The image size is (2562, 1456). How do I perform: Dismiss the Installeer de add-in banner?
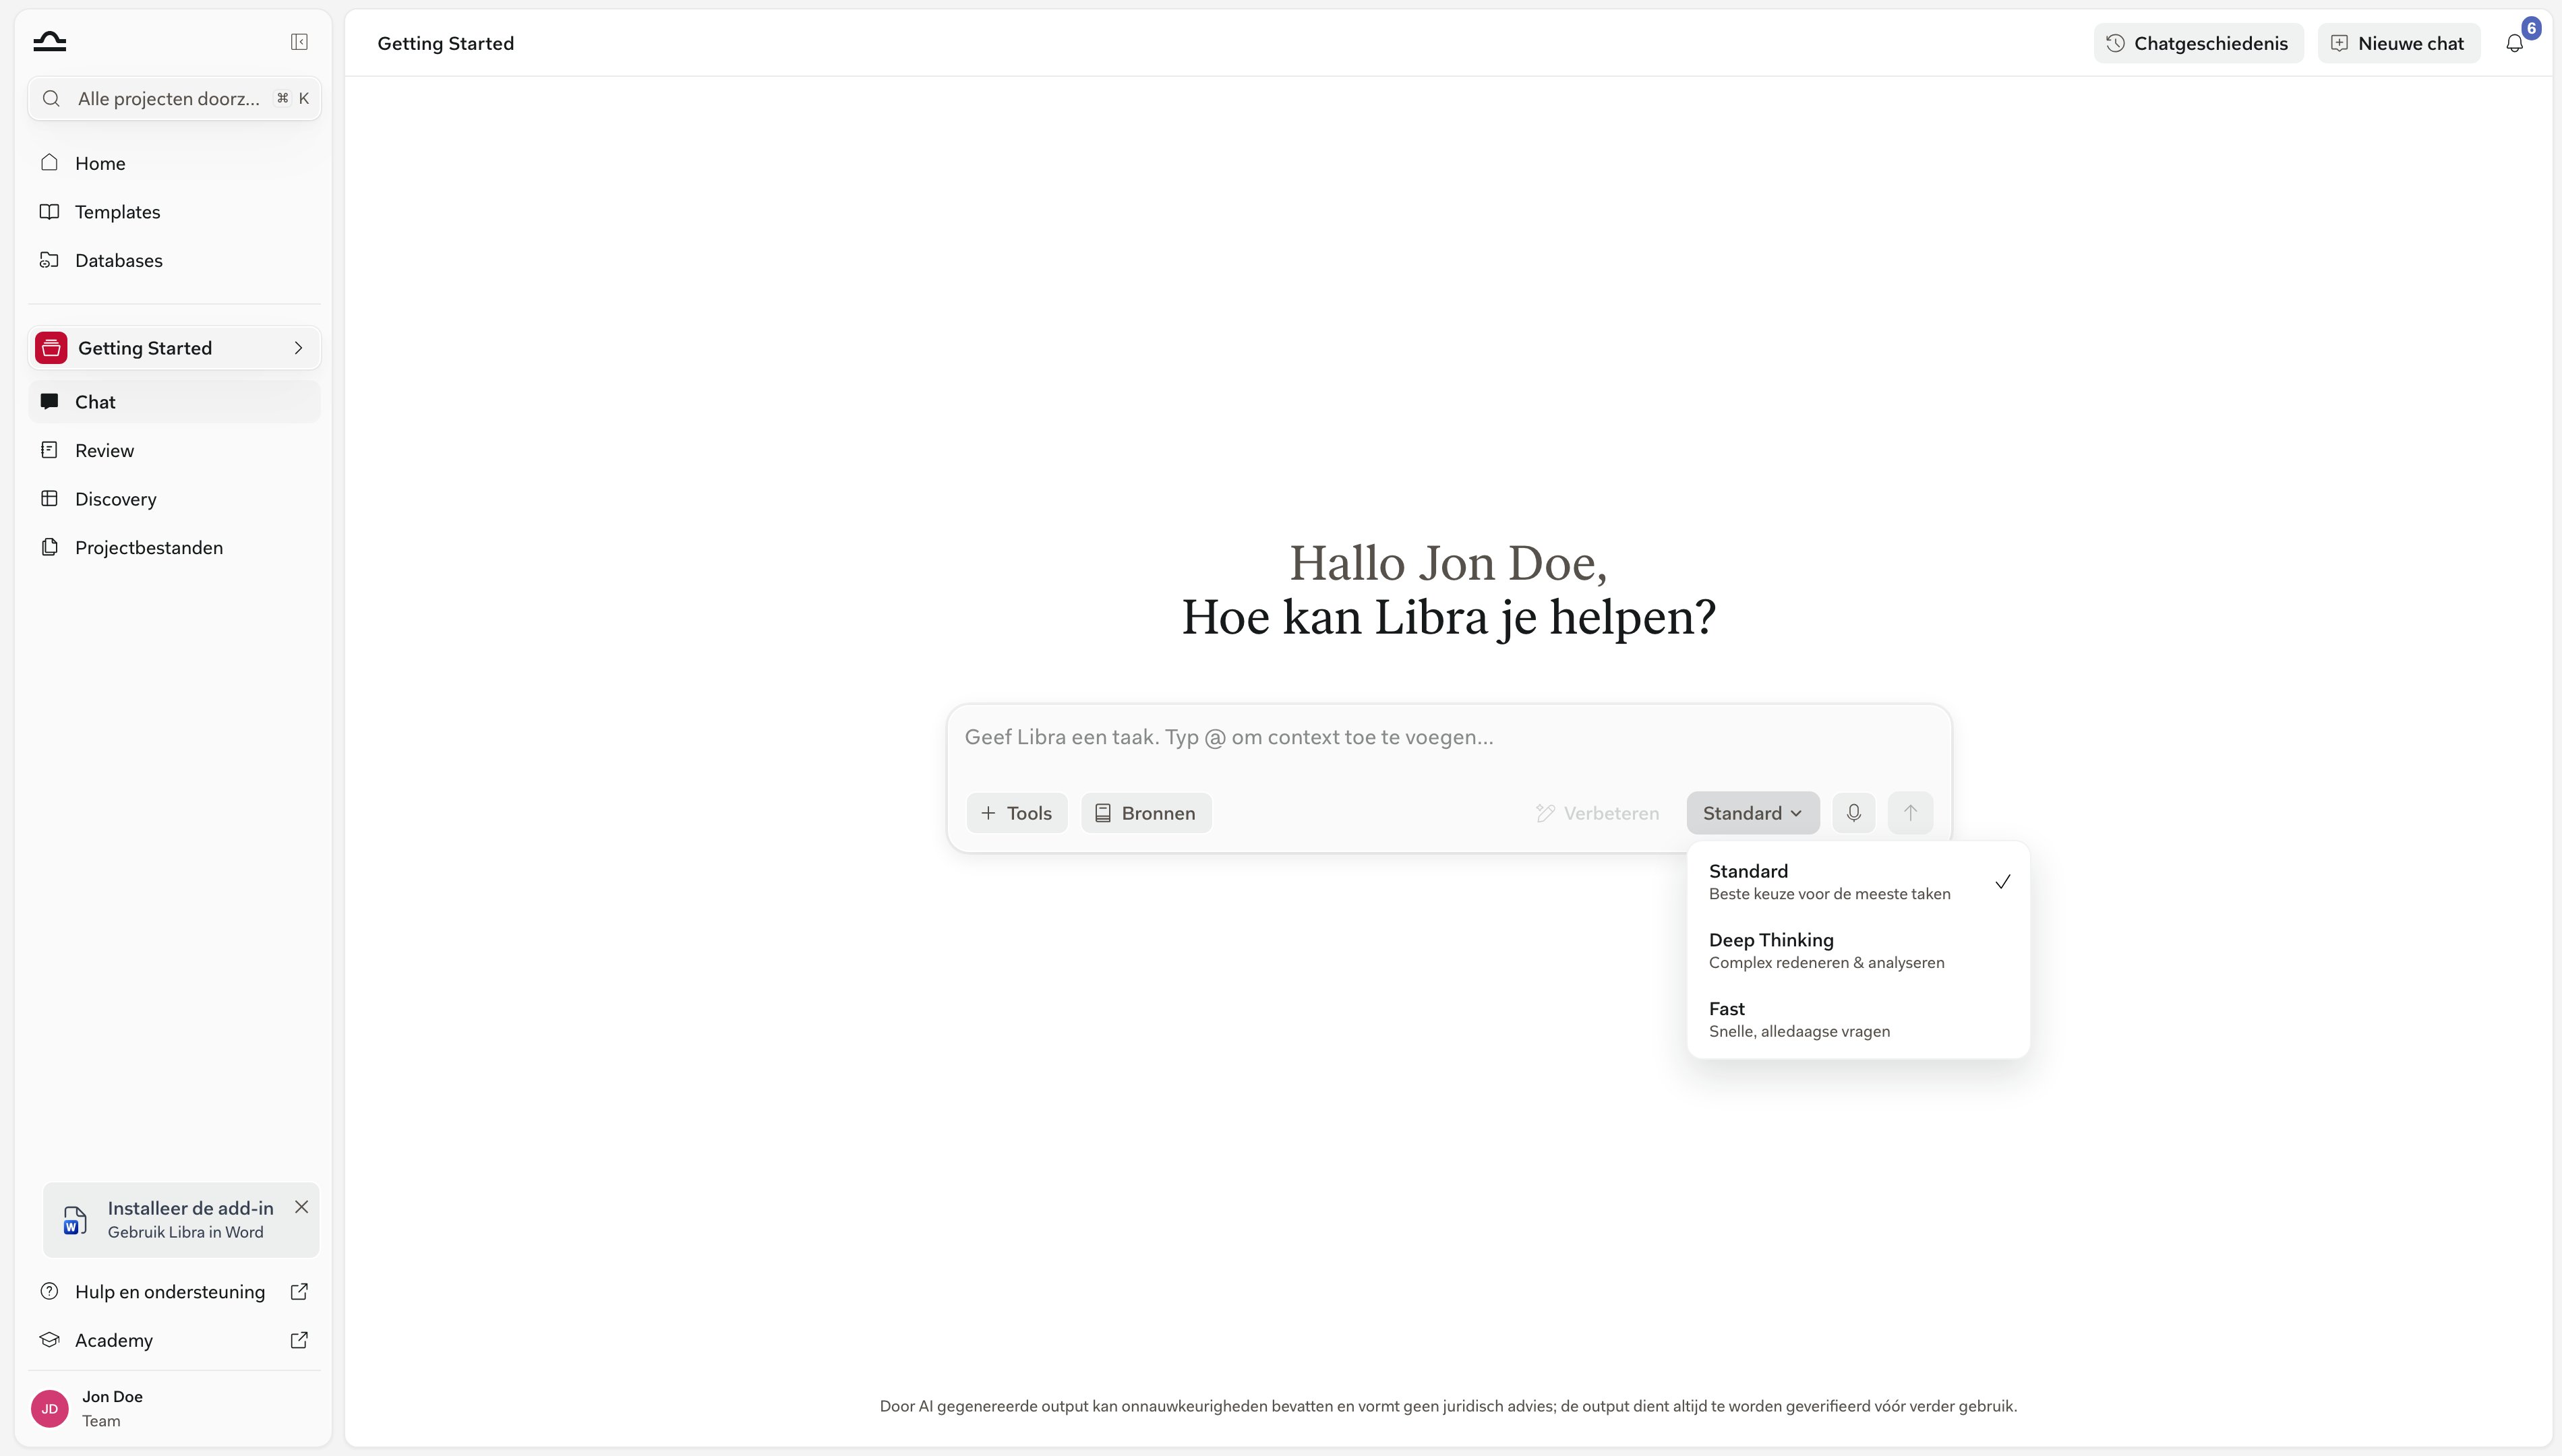pos(301,1207)
